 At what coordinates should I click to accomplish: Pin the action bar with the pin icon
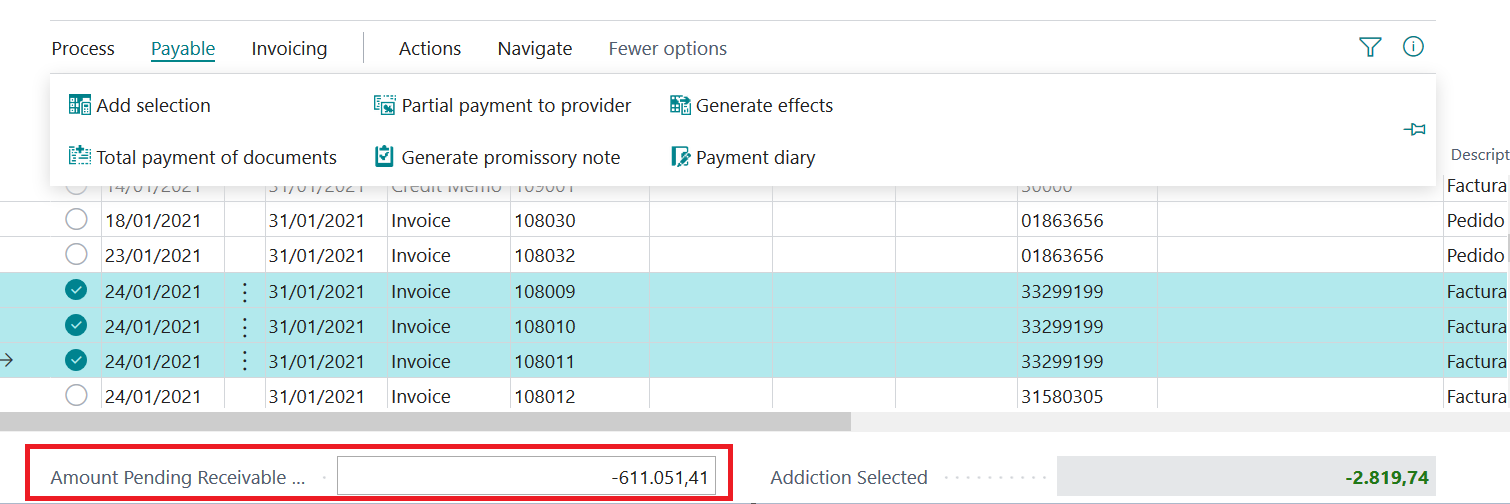click(1414, 129)
